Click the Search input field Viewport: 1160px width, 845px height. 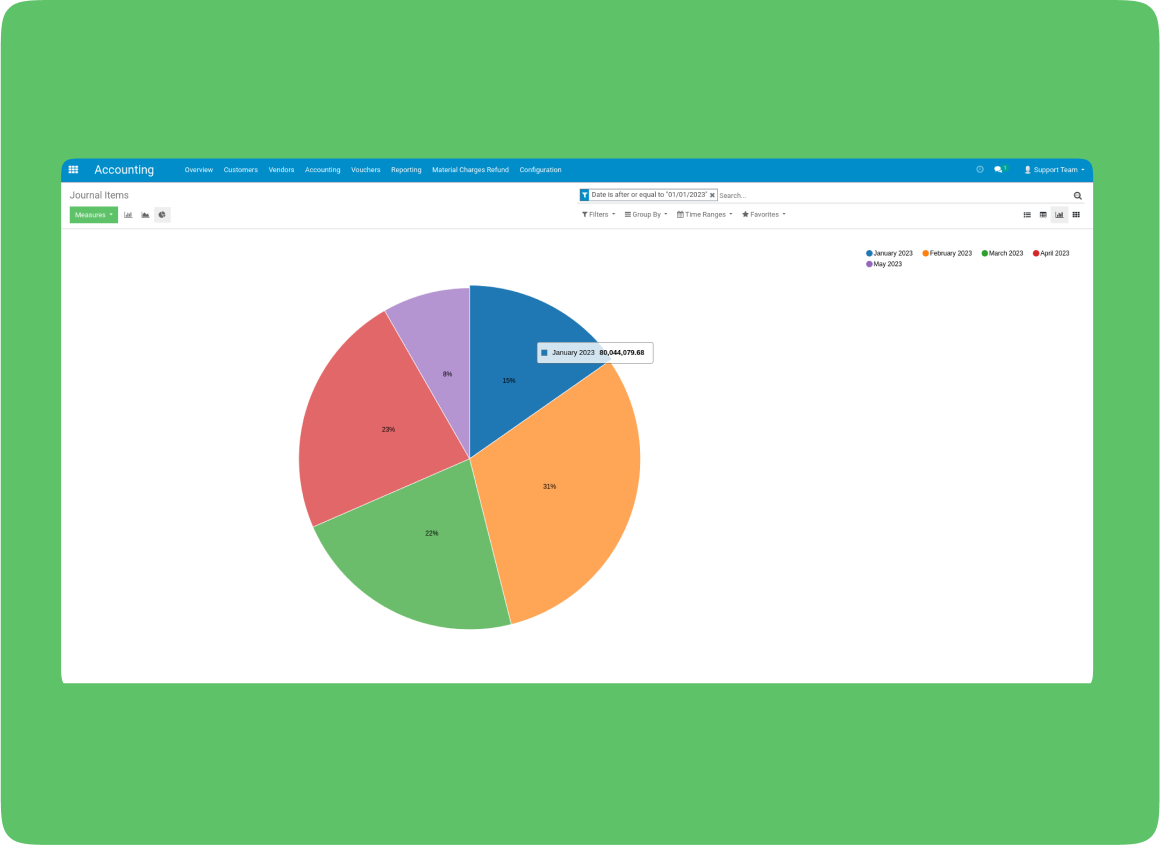coord(890,196)
